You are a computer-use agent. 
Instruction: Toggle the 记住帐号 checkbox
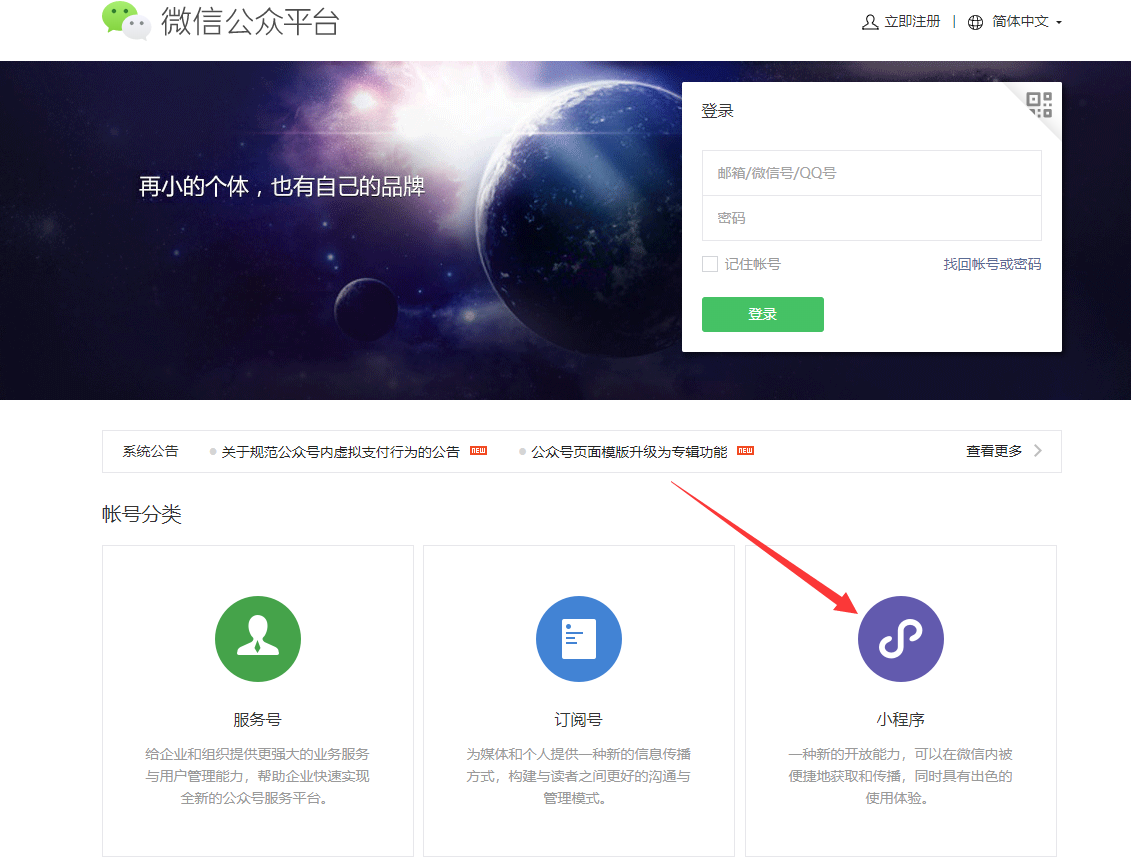coord(710,264)
